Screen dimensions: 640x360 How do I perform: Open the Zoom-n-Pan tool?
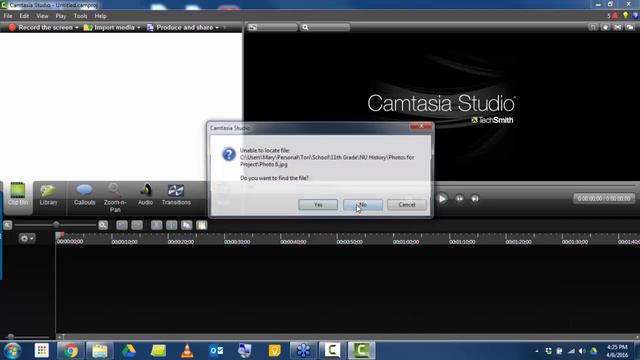(x=115, y=198)
